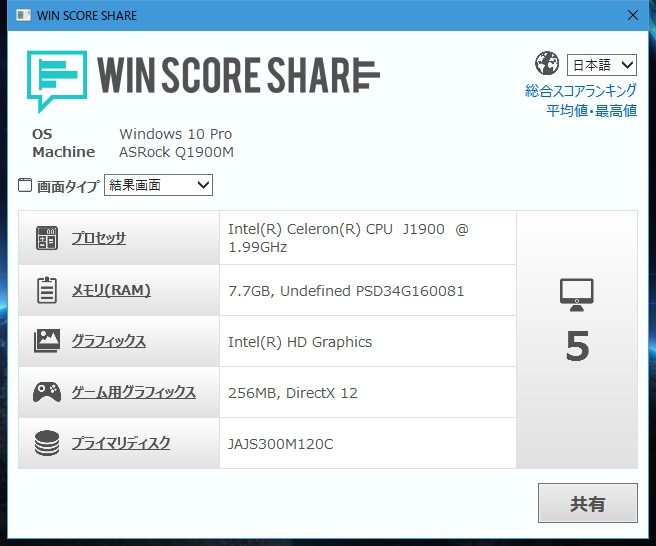Viewport: 656px width, 546px height.
Task: Click the graphics picture icon
Action: point(46,341)
